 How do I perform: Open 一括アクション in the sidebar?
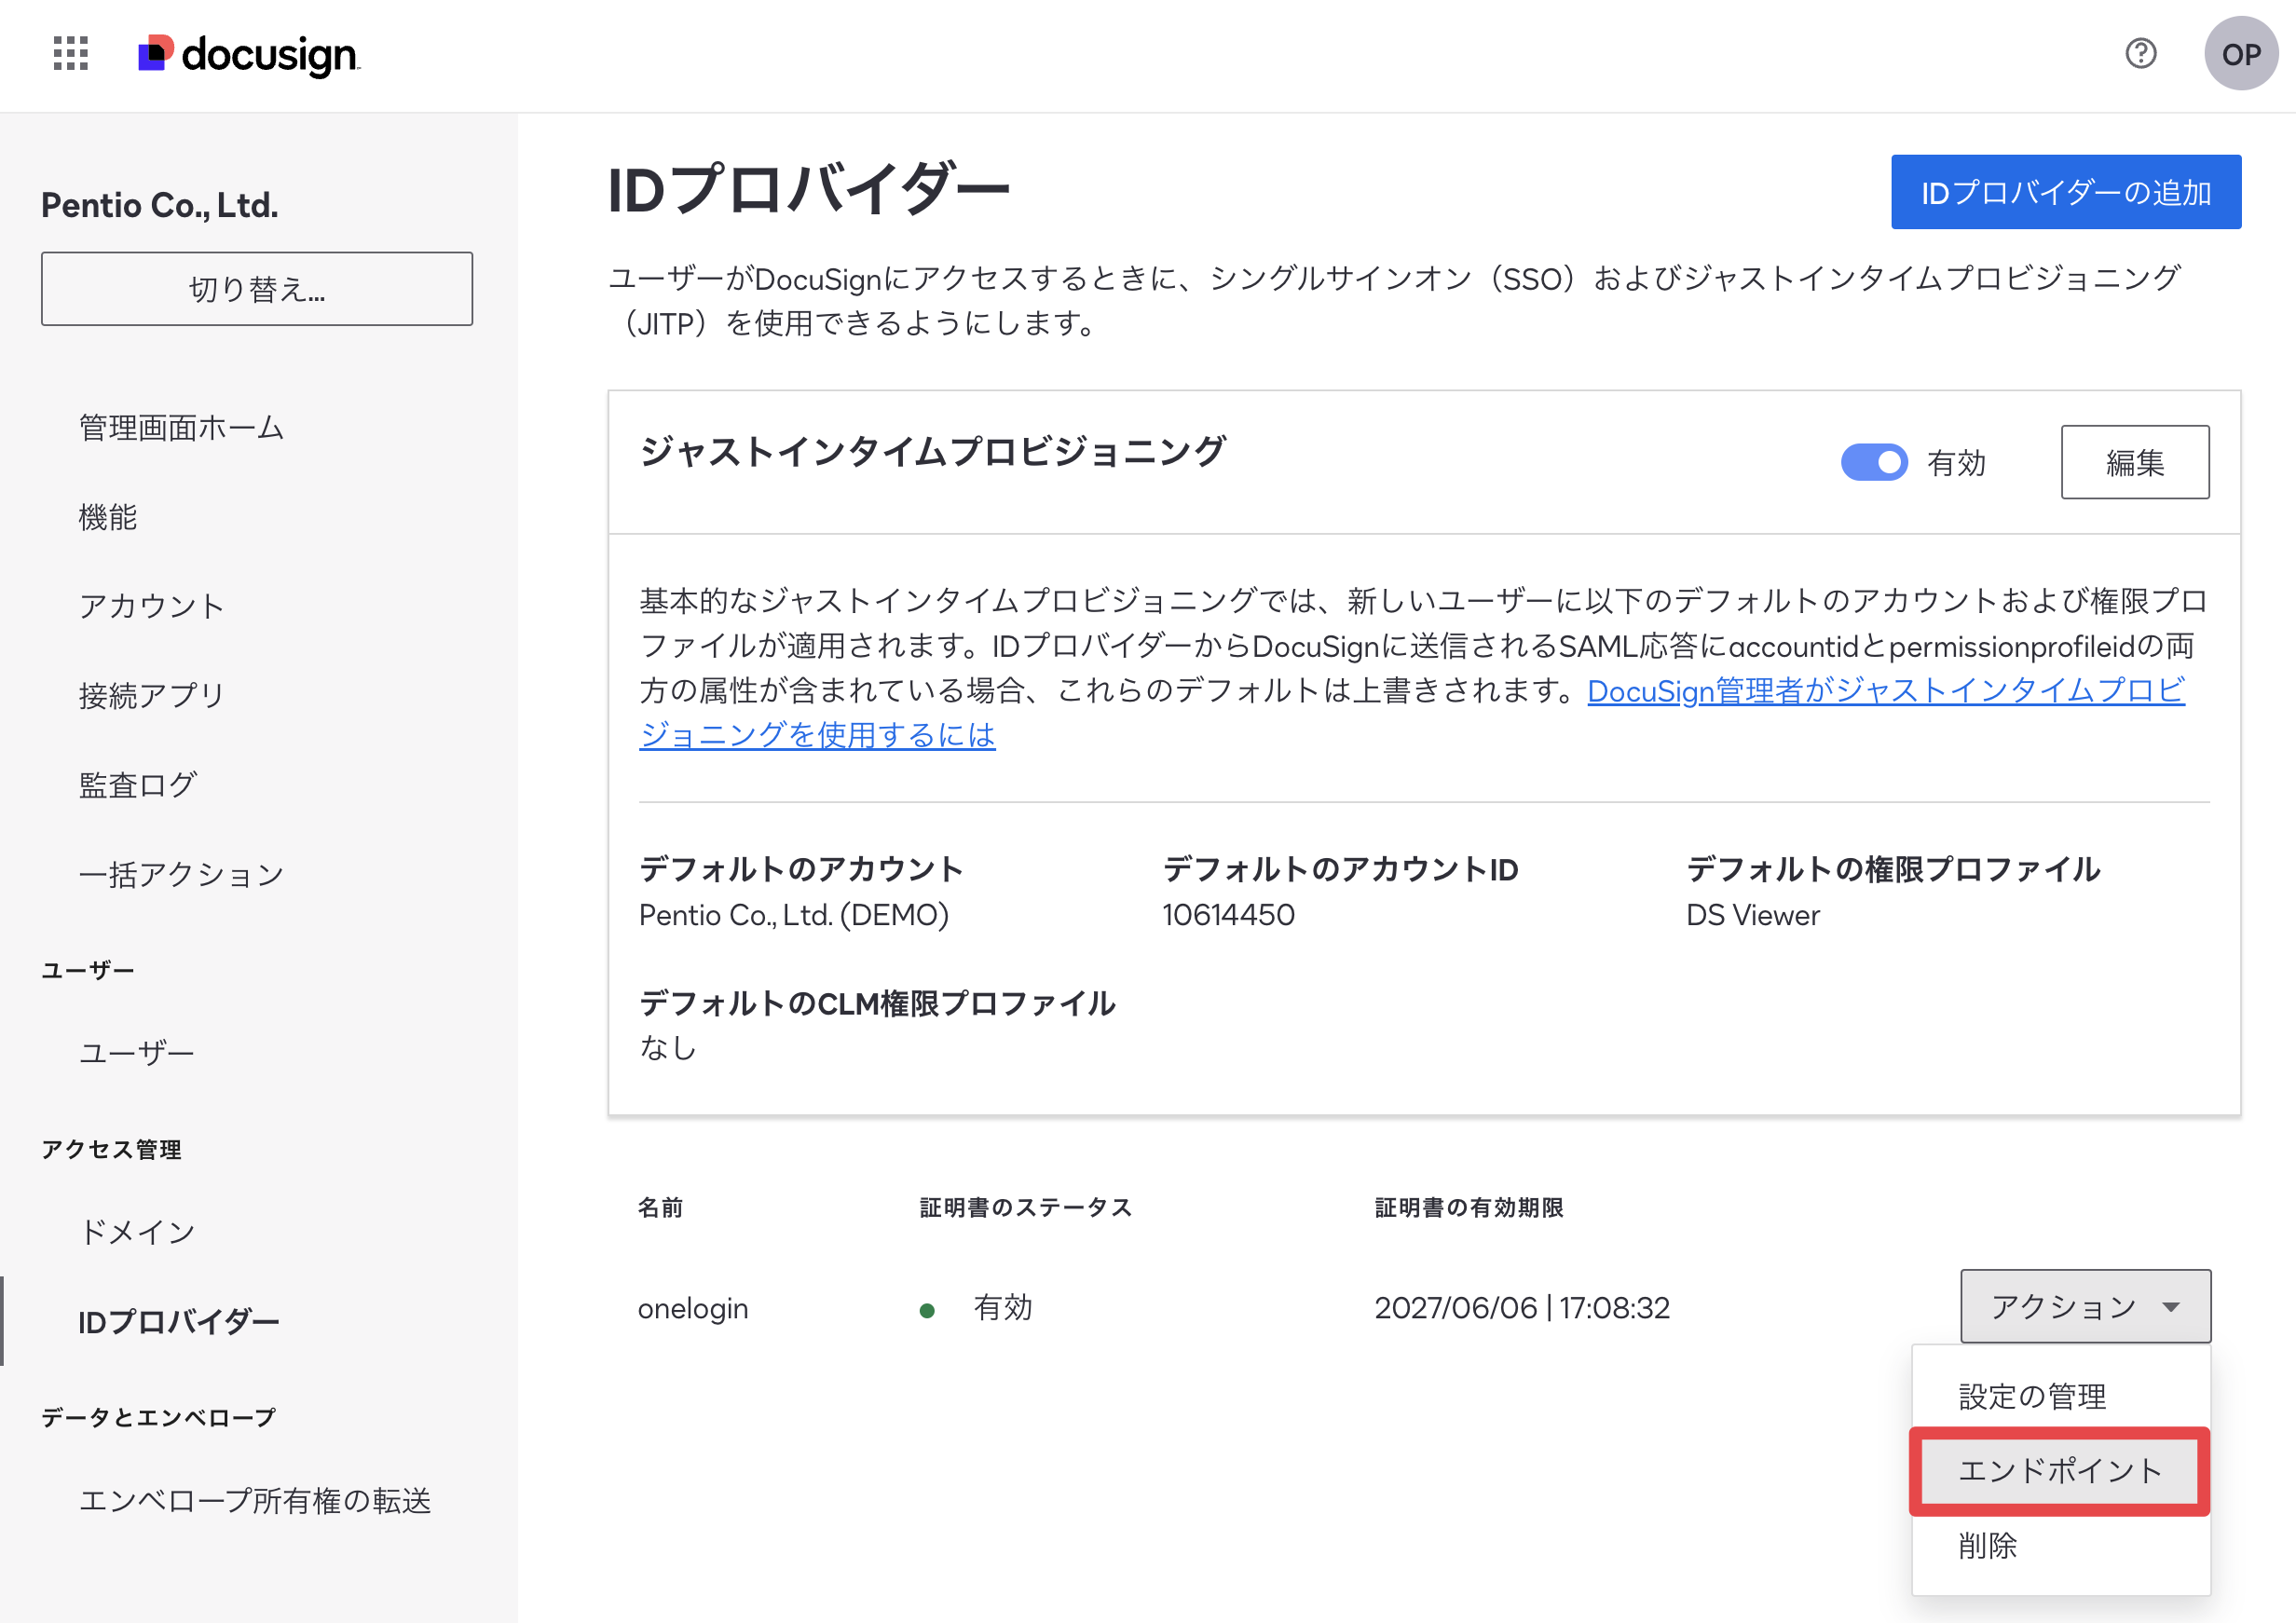click(181, 874)
